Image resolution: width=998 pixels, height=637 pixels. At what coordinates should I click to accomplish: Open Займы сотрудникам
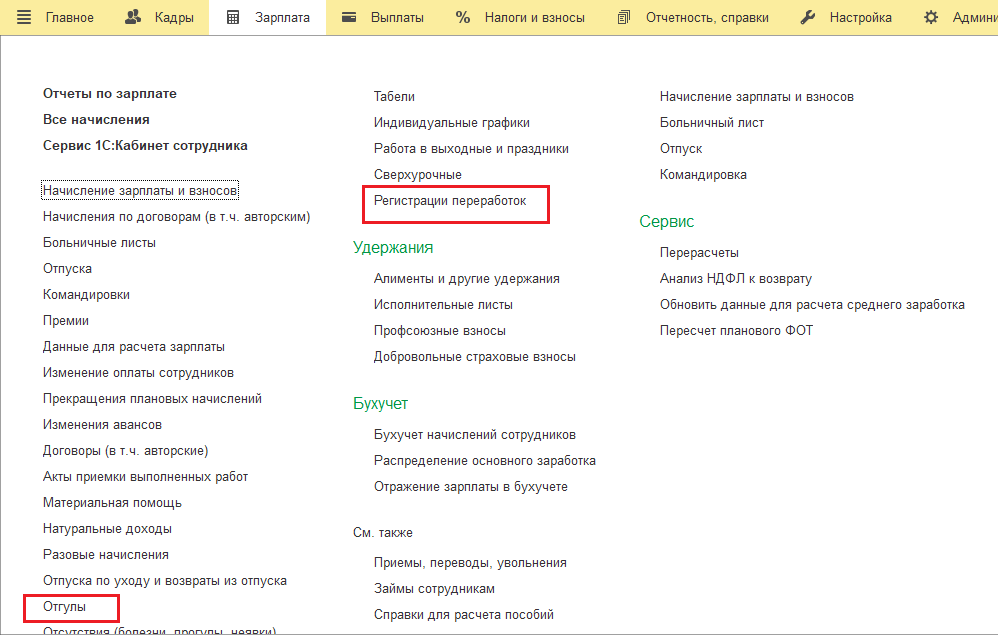434,589
